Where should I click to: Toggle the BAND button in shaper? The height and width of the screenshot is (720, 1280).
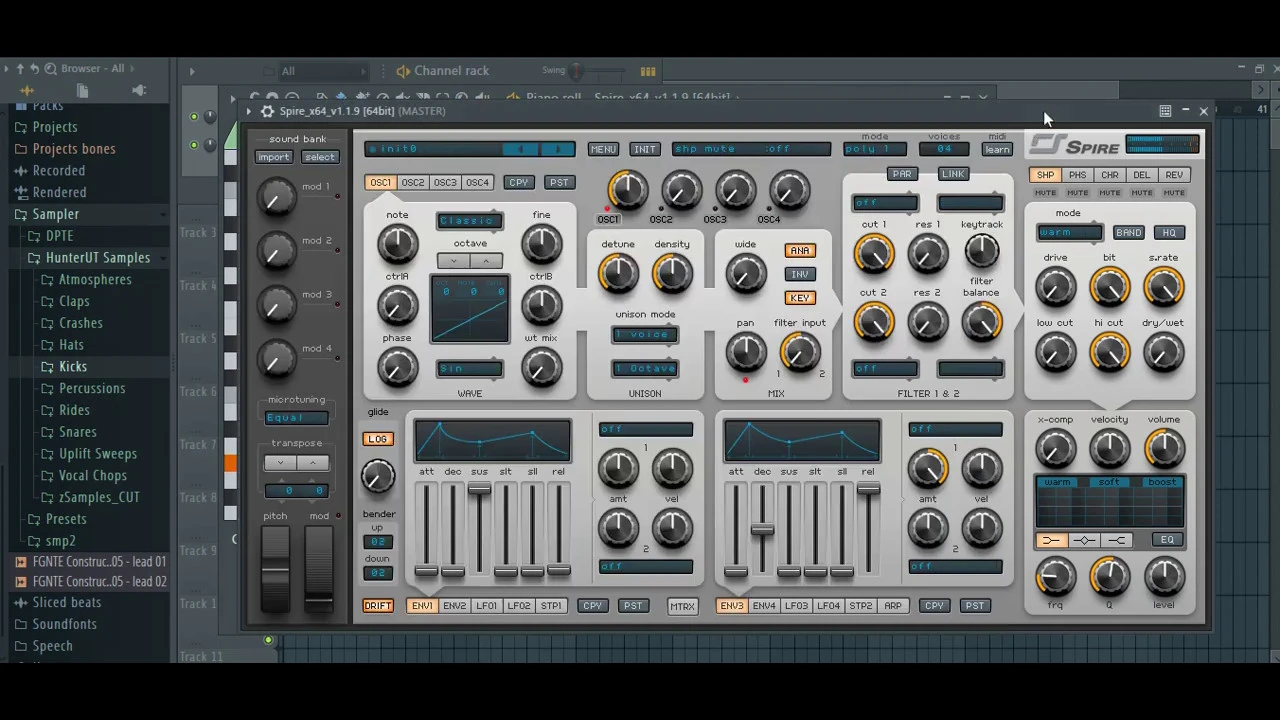(1128, 233)
